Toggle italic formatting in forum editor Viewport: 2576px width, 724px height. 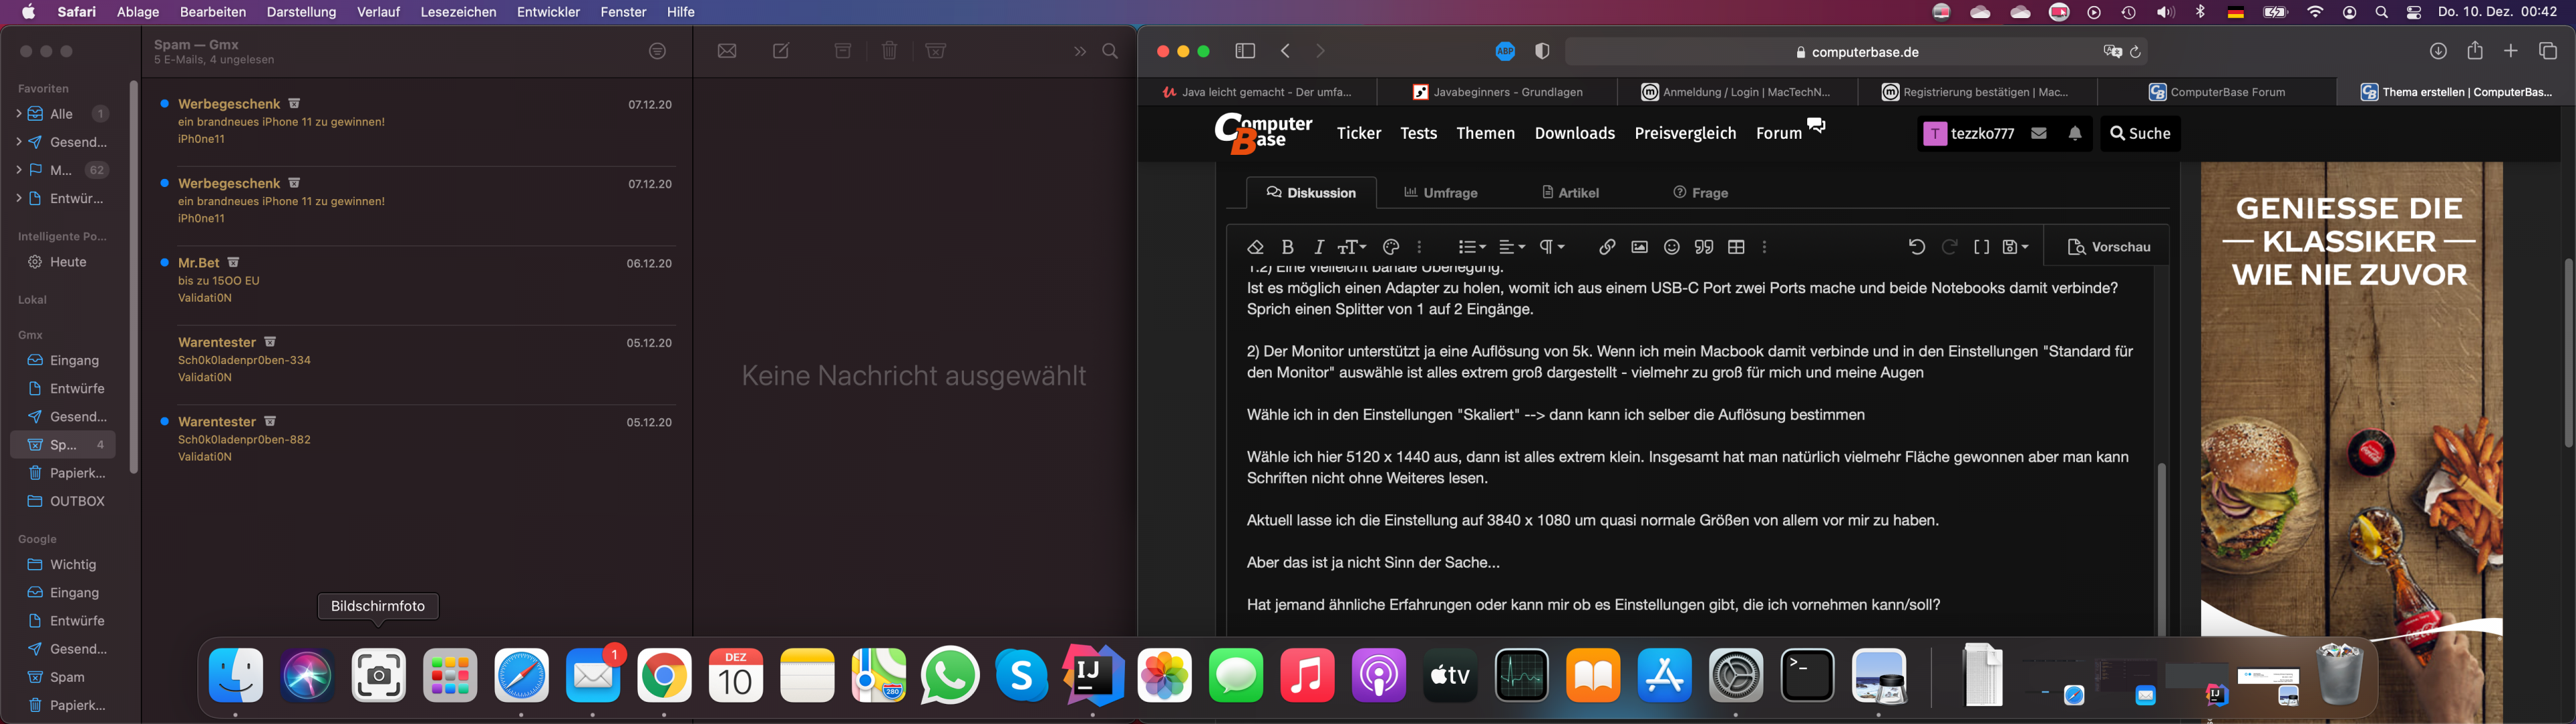[1319, 247]
